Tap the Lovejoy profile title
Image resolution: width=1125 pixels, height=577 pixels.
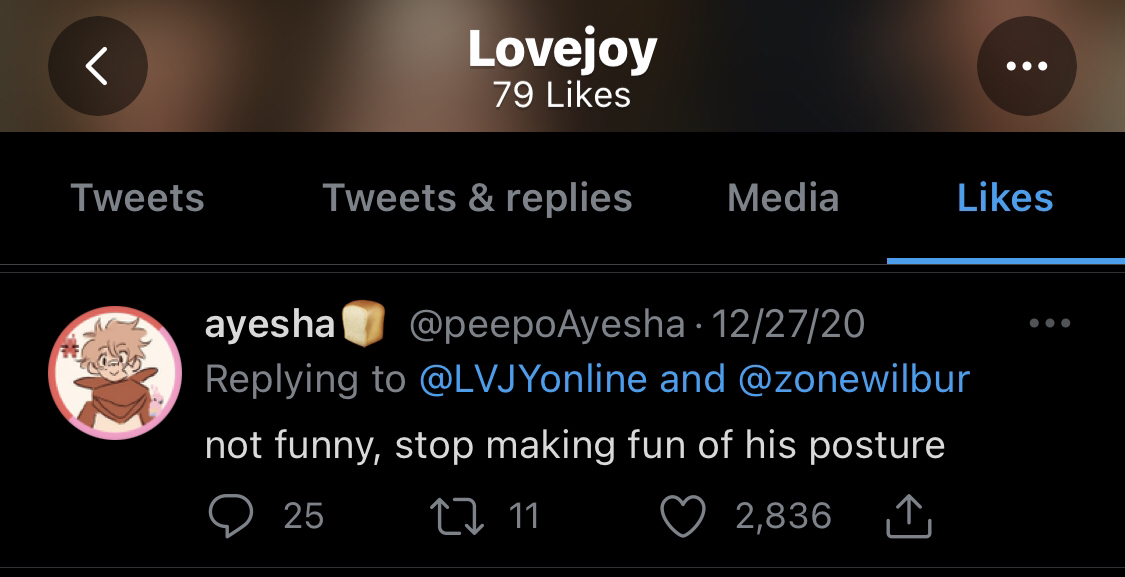(x=562, y=50)
